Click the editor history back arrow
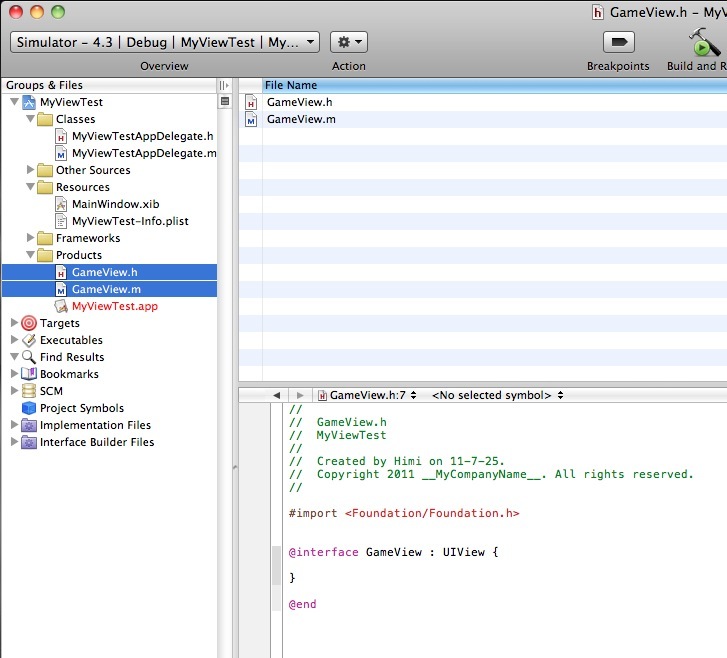Viewport: 727px width, 658px height. [x=276, y=396]
